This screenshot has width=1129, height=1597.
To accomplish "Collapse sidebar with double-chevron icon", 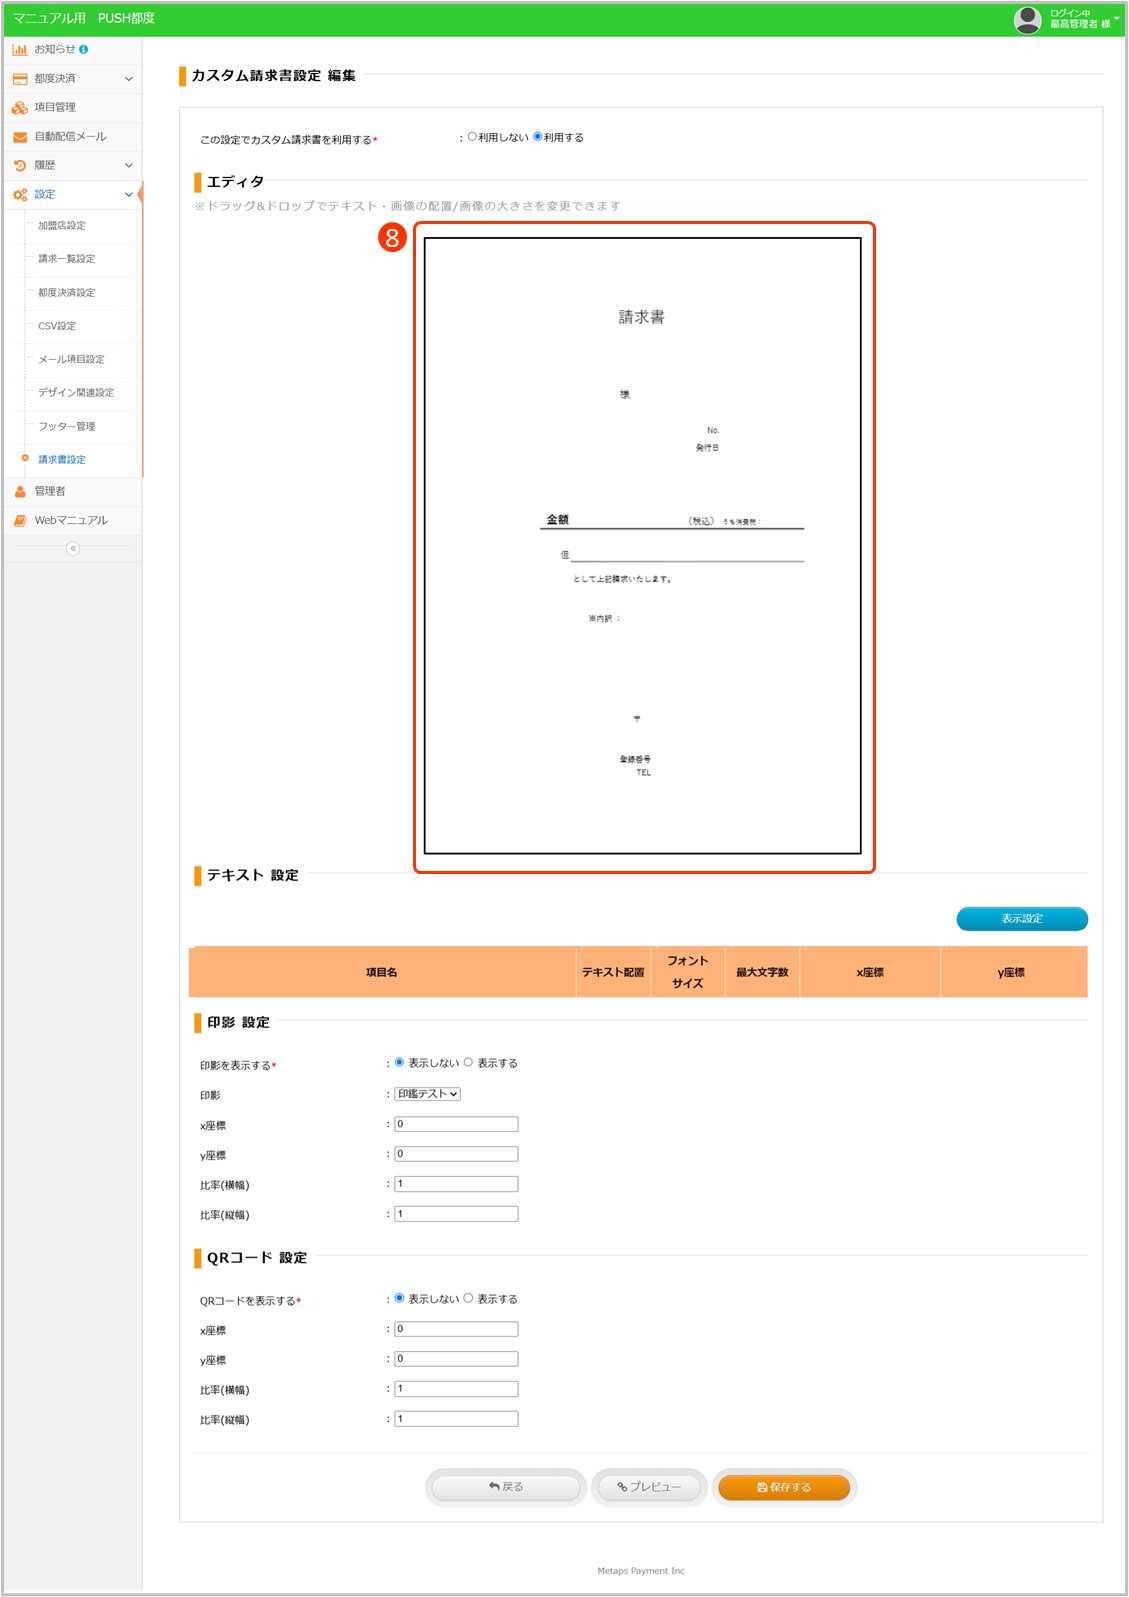I will (72, 548).
